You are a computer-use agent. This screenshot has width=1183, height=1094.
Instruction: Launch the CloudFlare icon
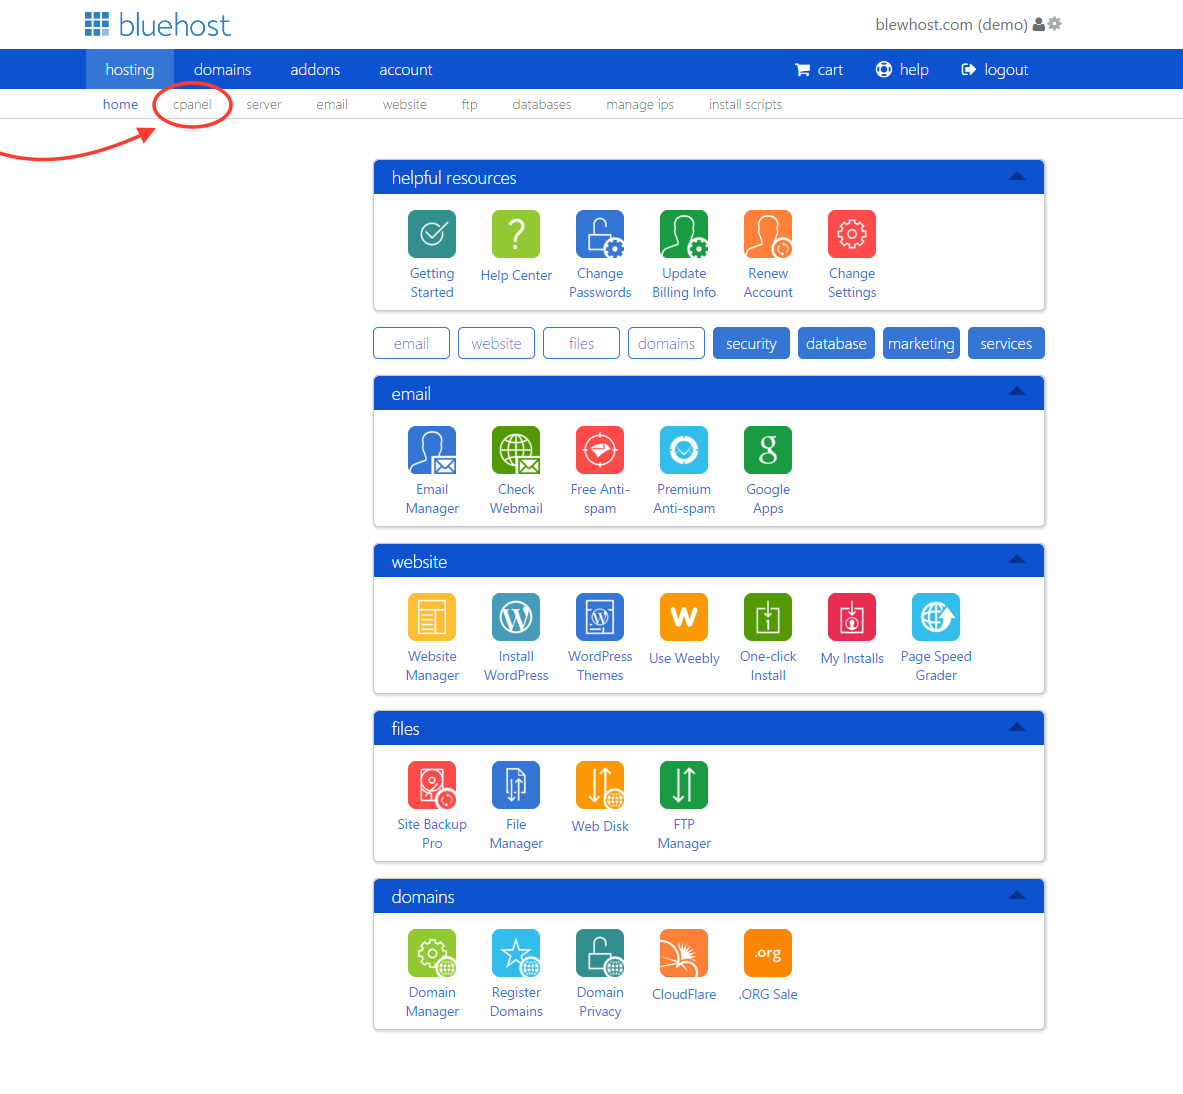[684, 954]
